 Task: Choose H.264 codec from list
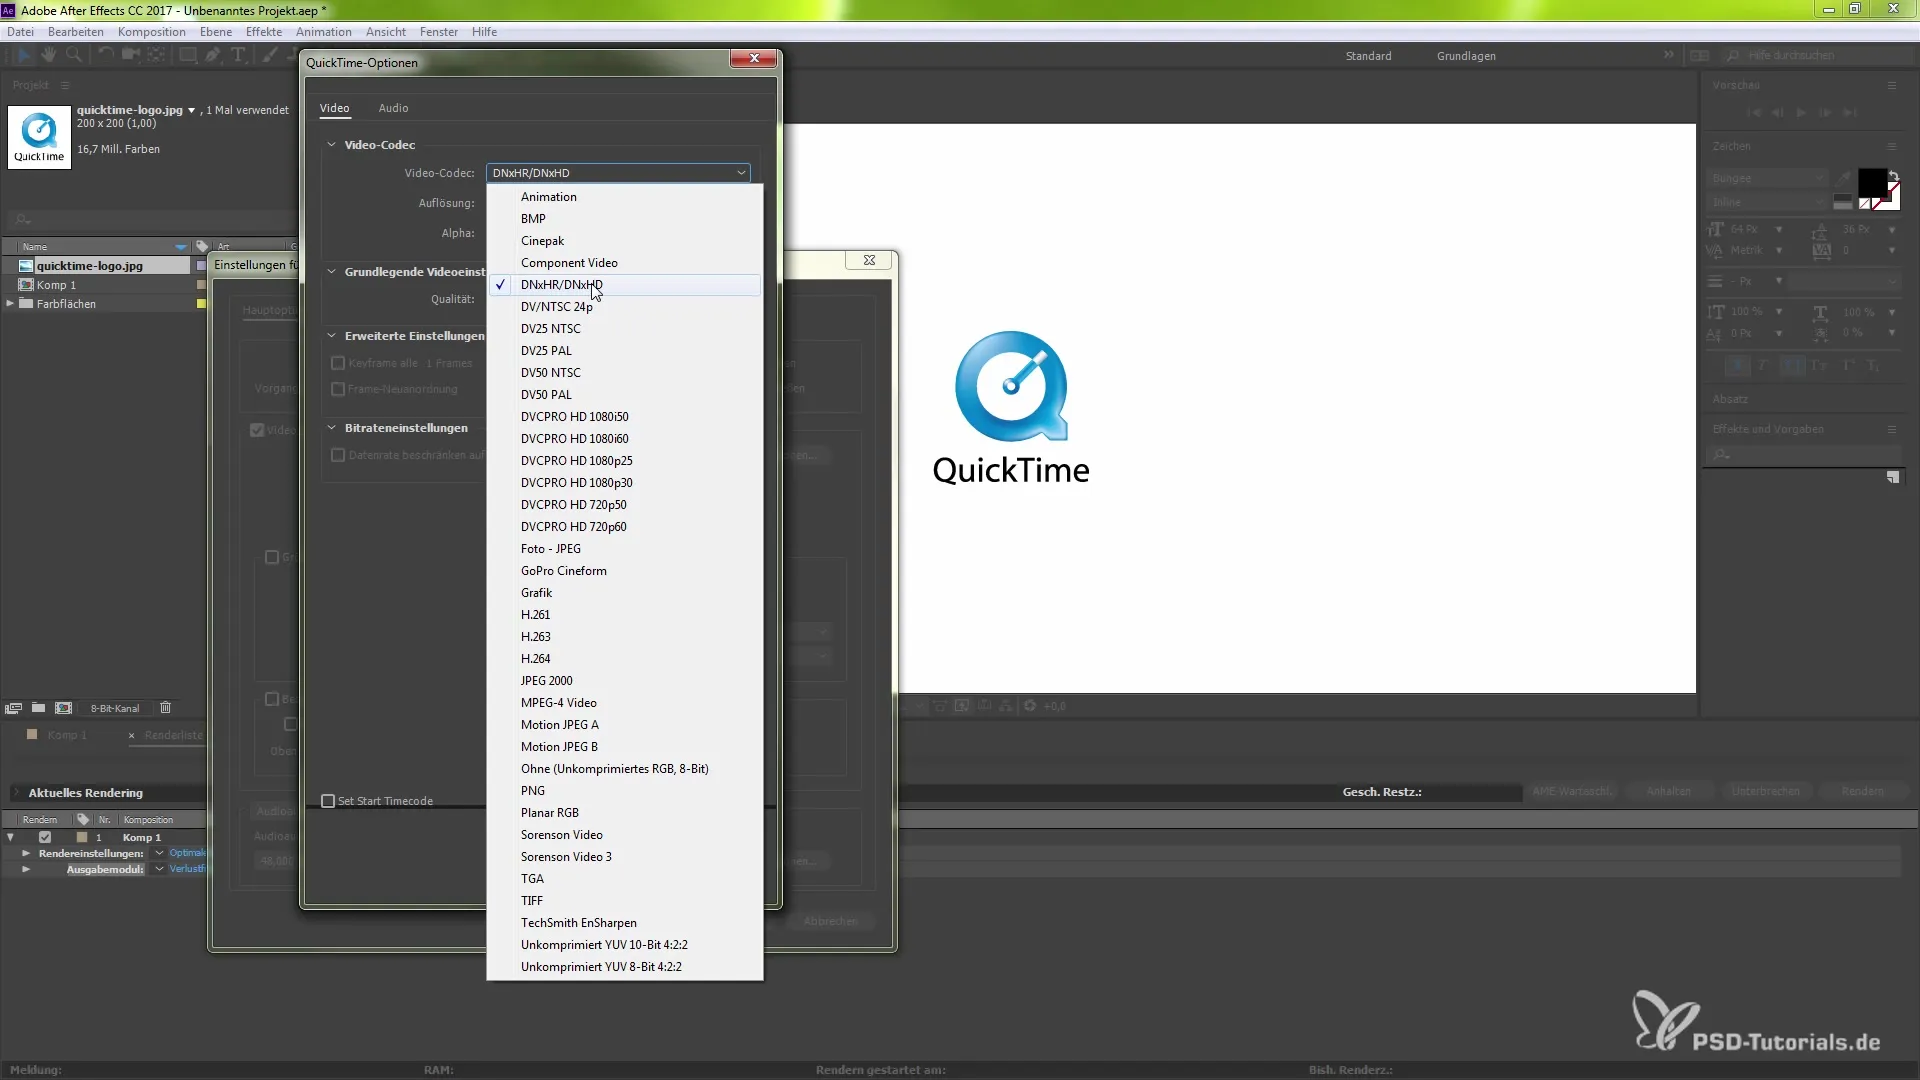tap(625, 659)
